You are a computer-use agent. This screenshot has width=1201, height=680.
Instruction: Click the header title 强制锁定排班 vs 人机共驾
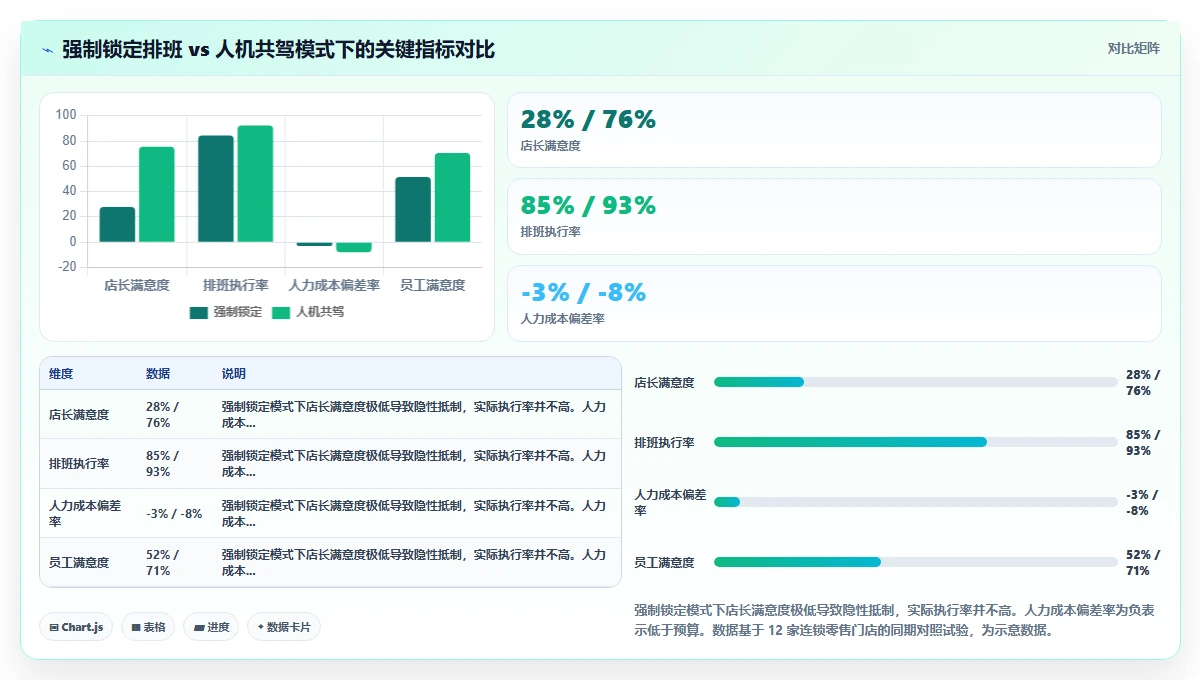278,50
